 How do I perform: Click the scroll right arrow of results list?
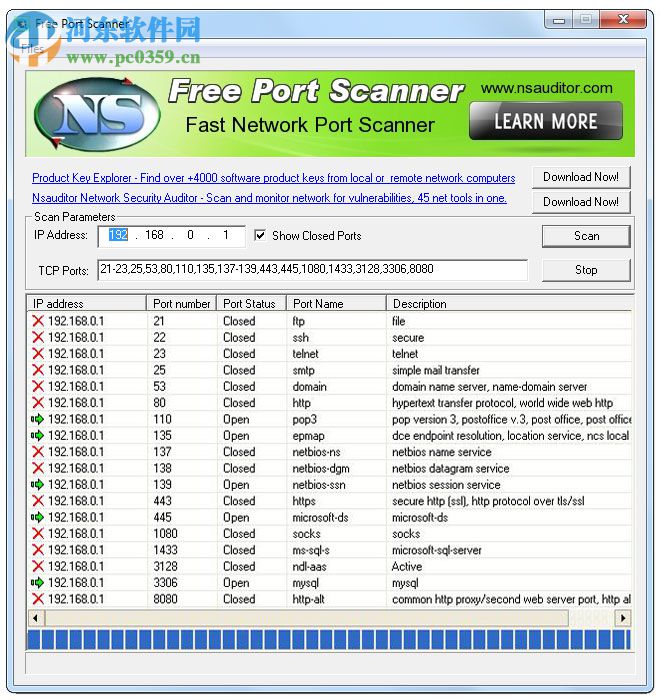(623, 618)
